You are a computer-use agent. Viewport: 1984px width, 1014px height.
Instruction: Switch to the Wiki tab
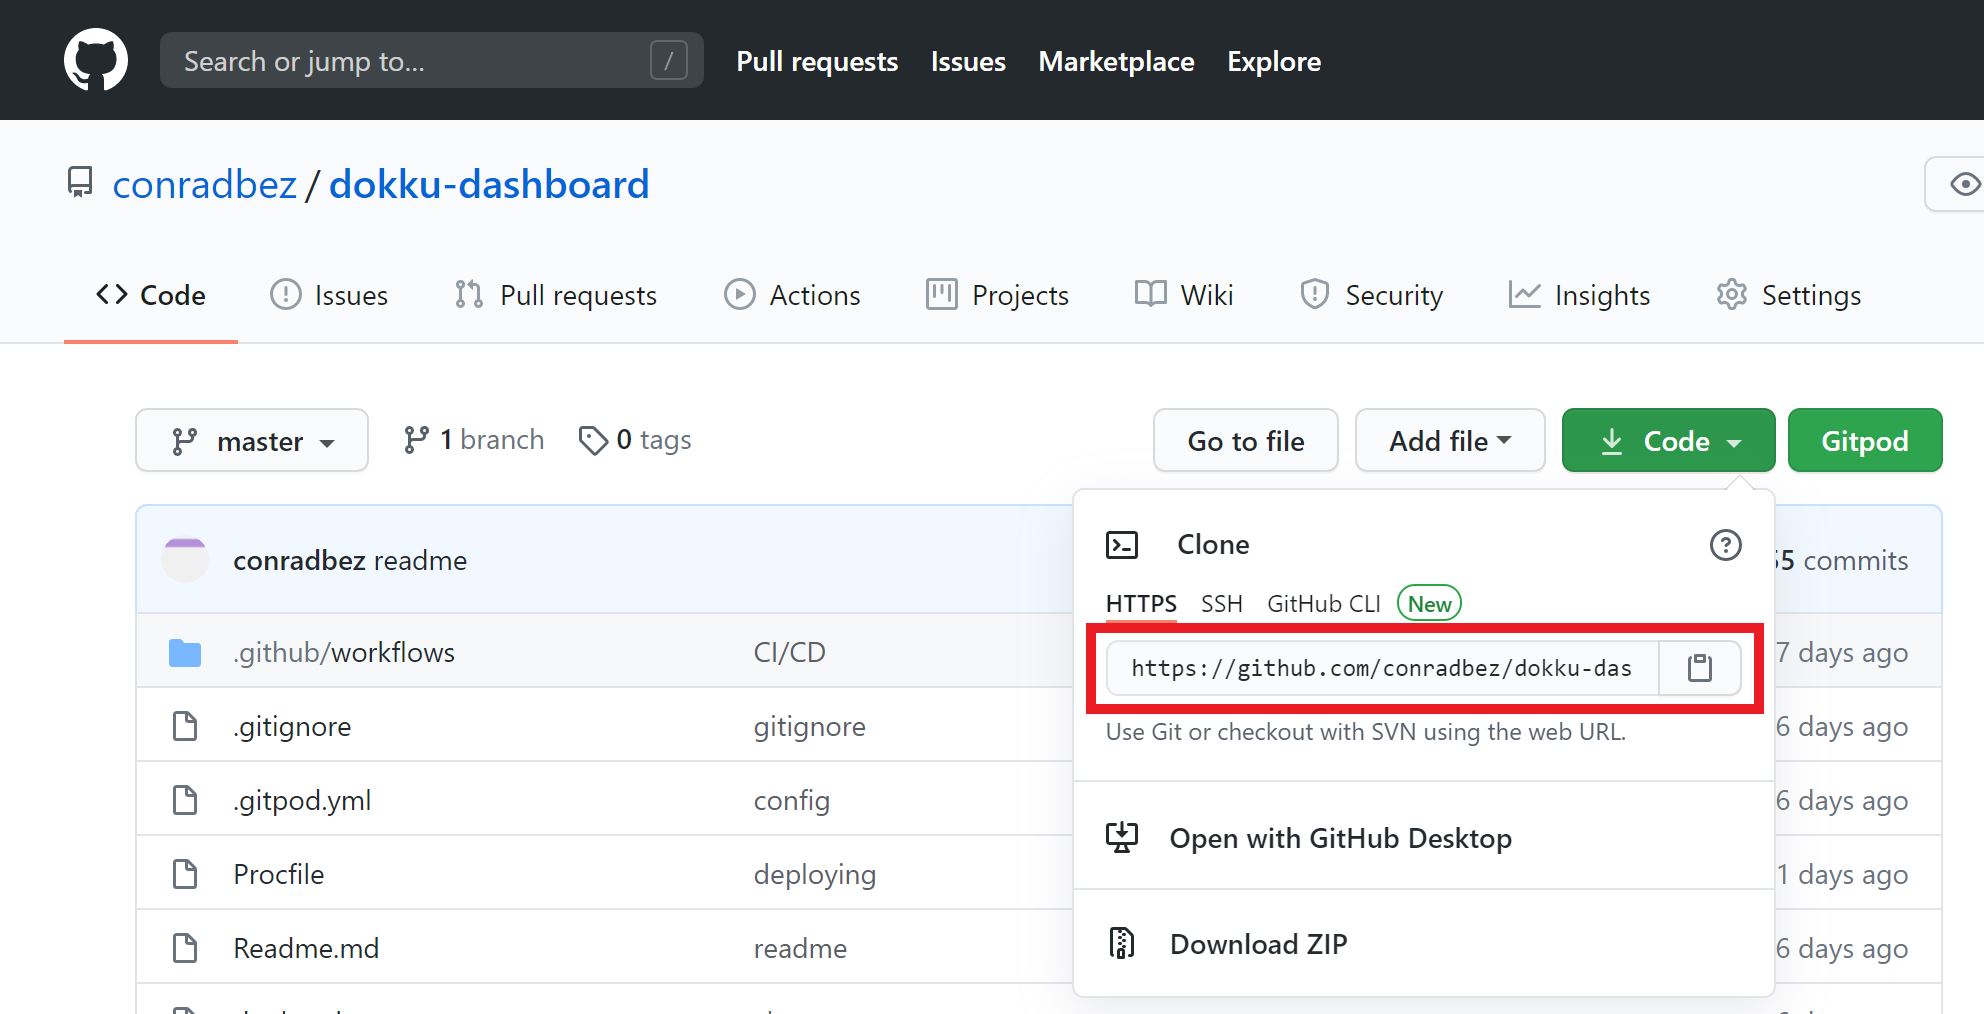[x=1184, y=295]
